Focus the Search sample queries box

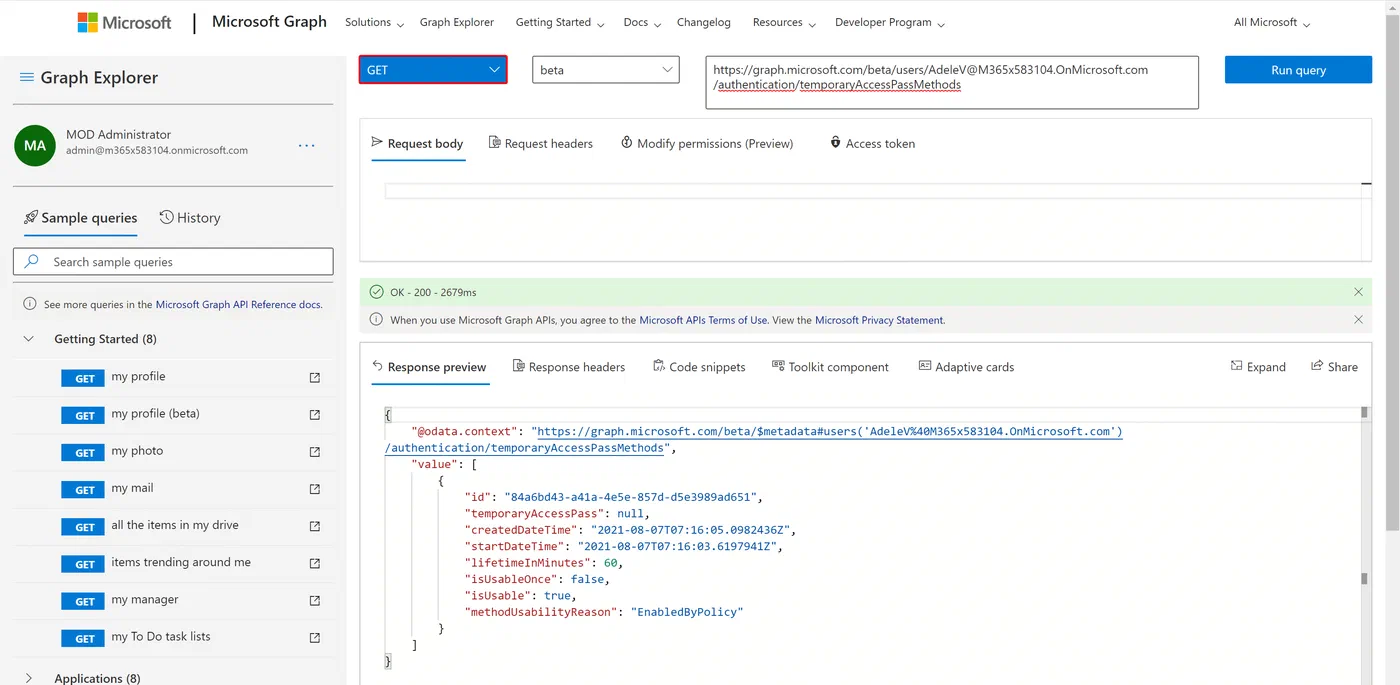[x=173, y=261]
